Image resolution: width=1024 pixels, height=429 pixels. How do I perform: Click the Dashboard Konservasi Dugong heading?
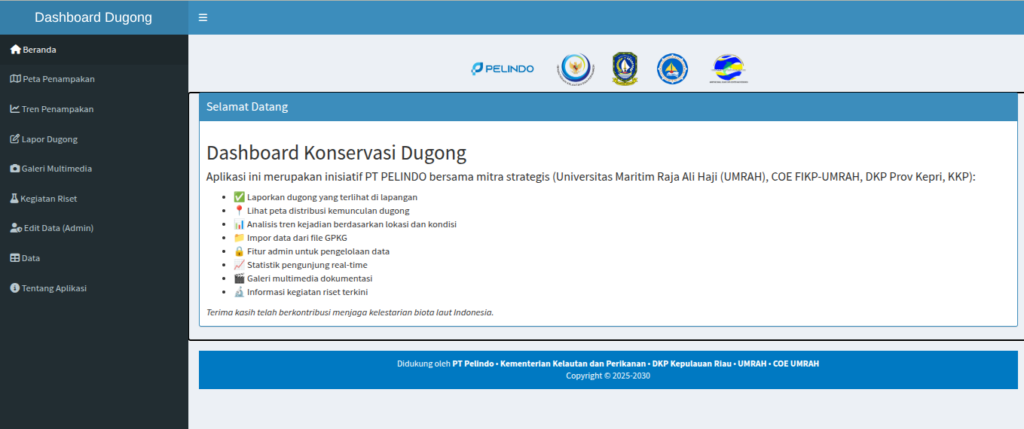[x=336, y=153]
